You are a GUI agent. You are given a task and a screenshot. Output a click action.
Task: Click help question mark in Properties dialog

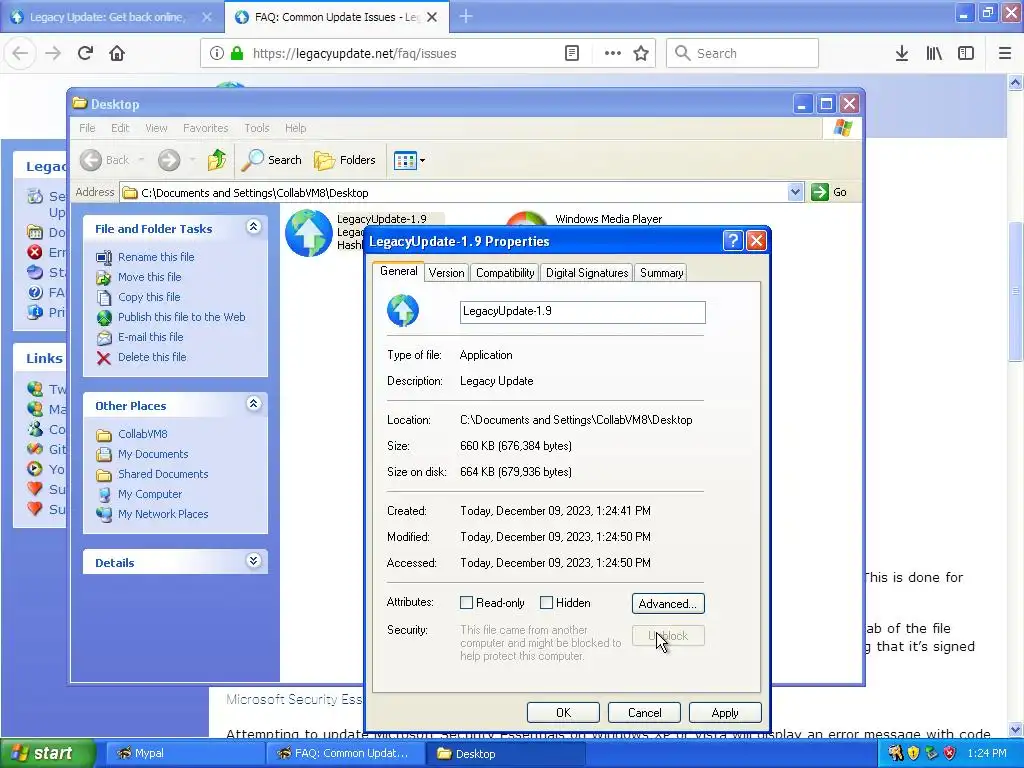[x=733, y=241]
